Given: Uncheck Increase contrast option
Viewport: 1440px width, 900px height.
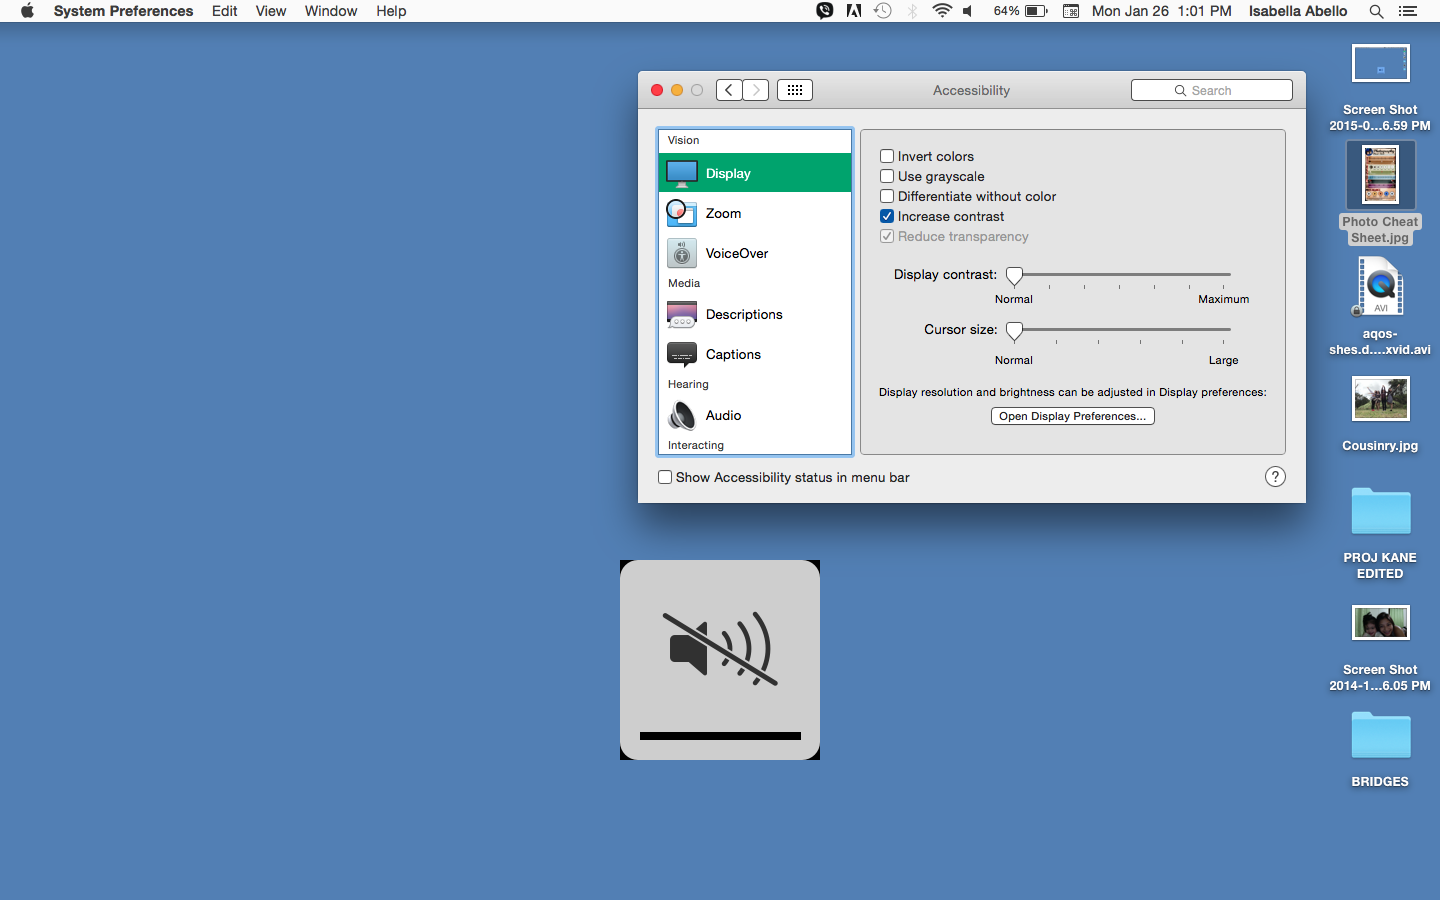Looking at the screenshot, I should (x=887, y=216).
